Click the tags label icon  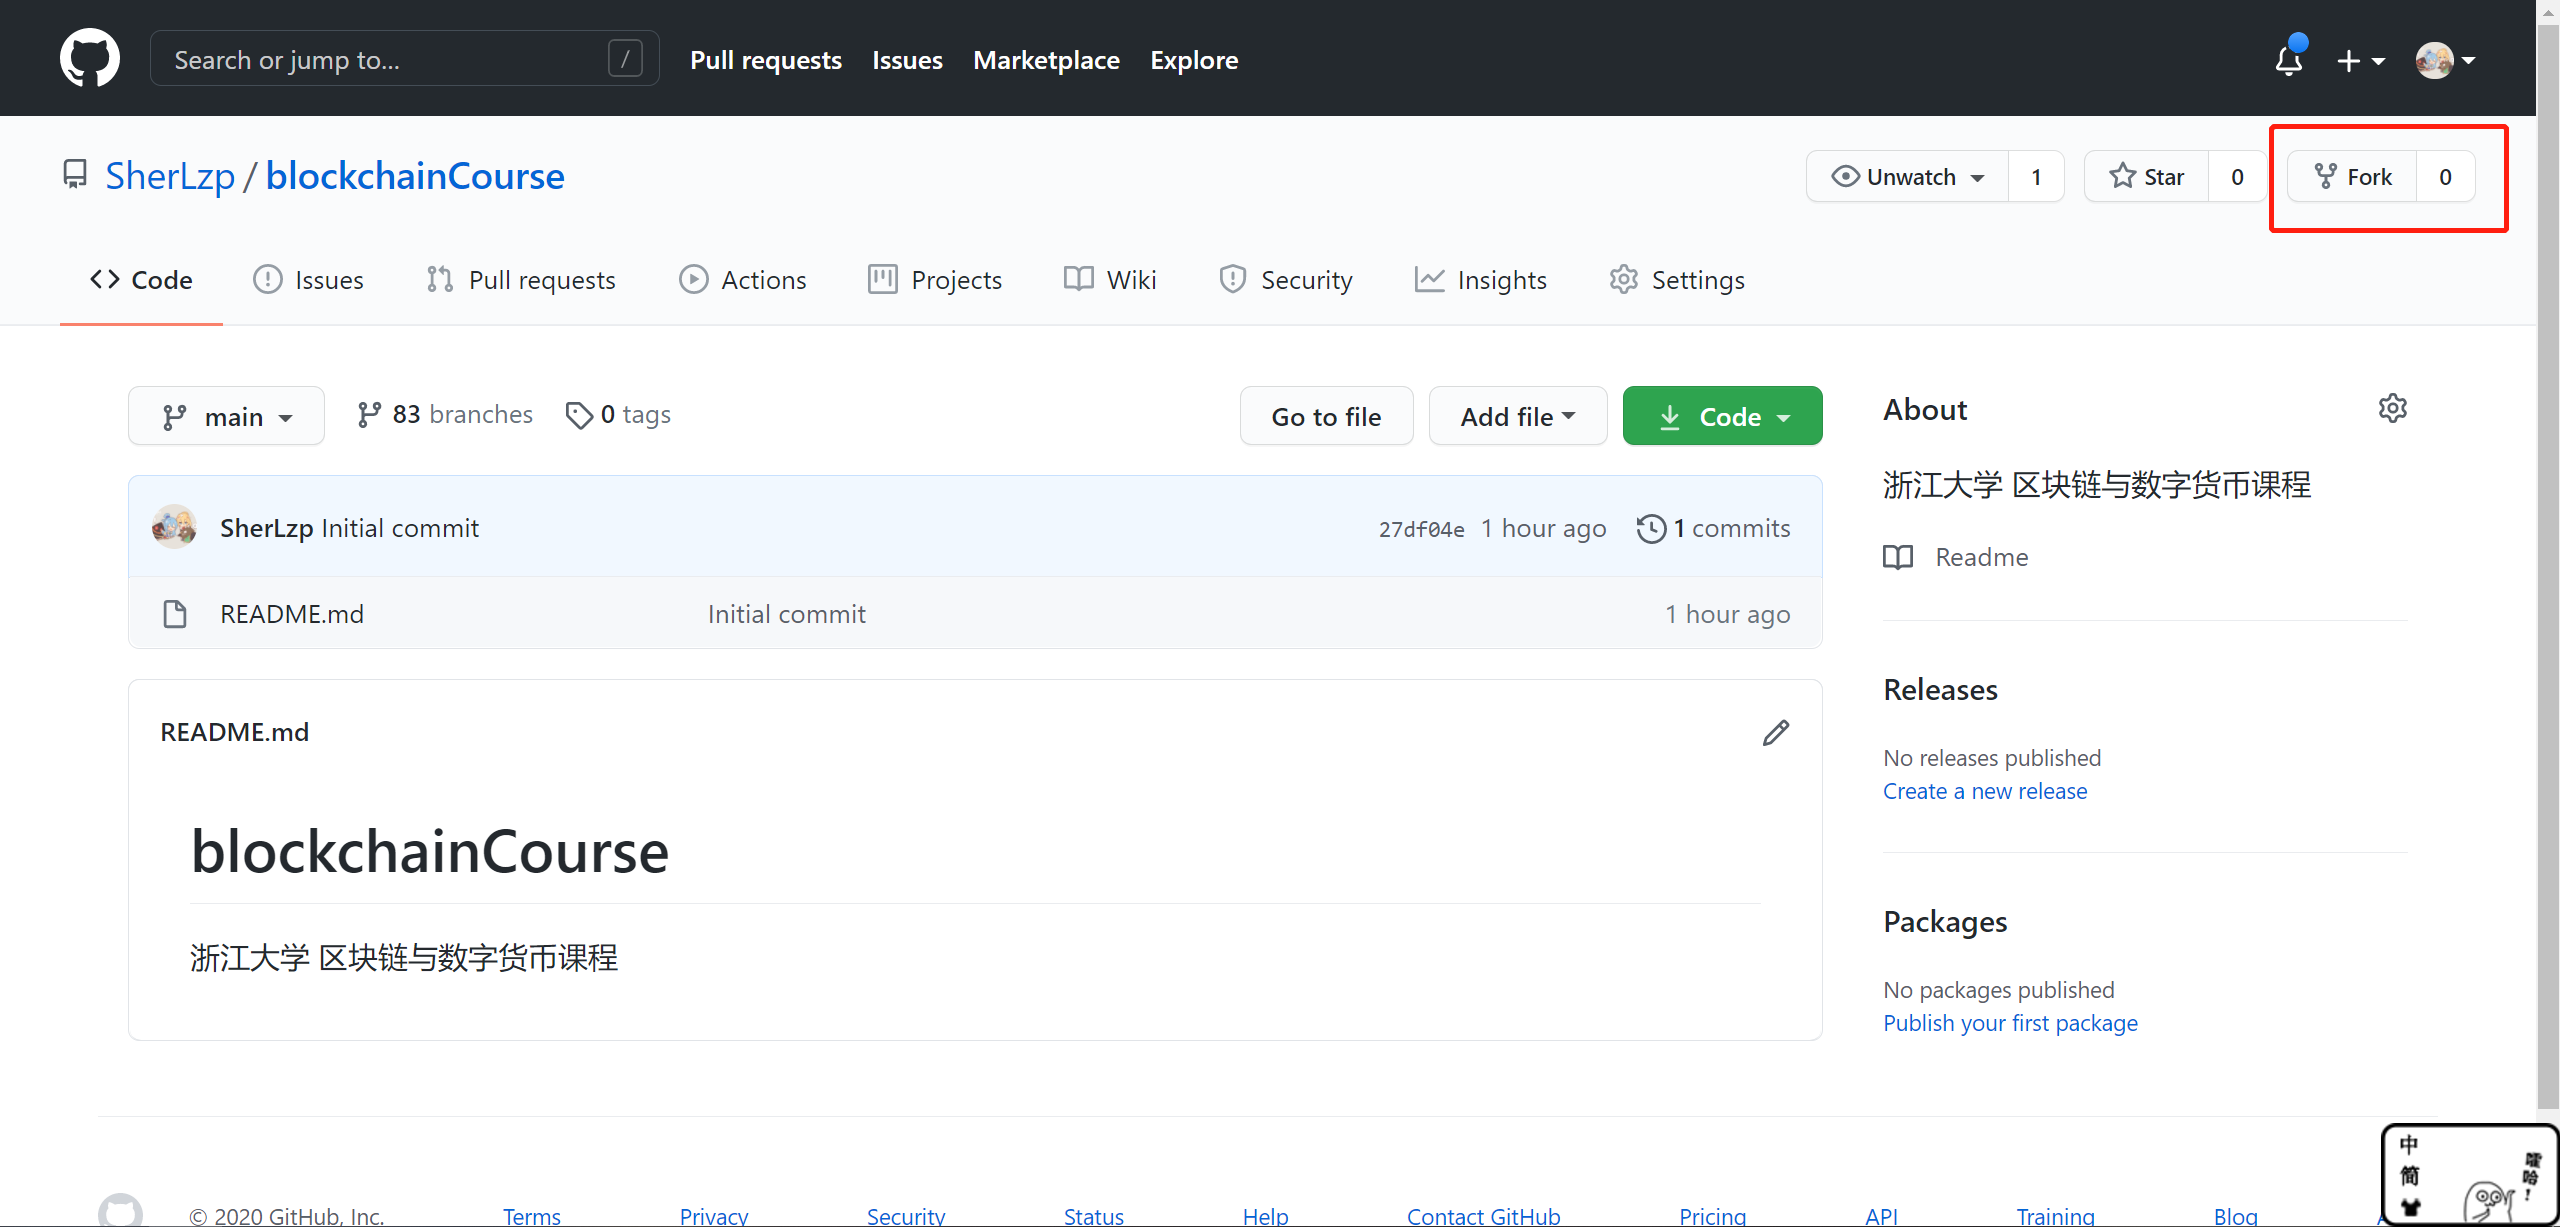point(579,415)
